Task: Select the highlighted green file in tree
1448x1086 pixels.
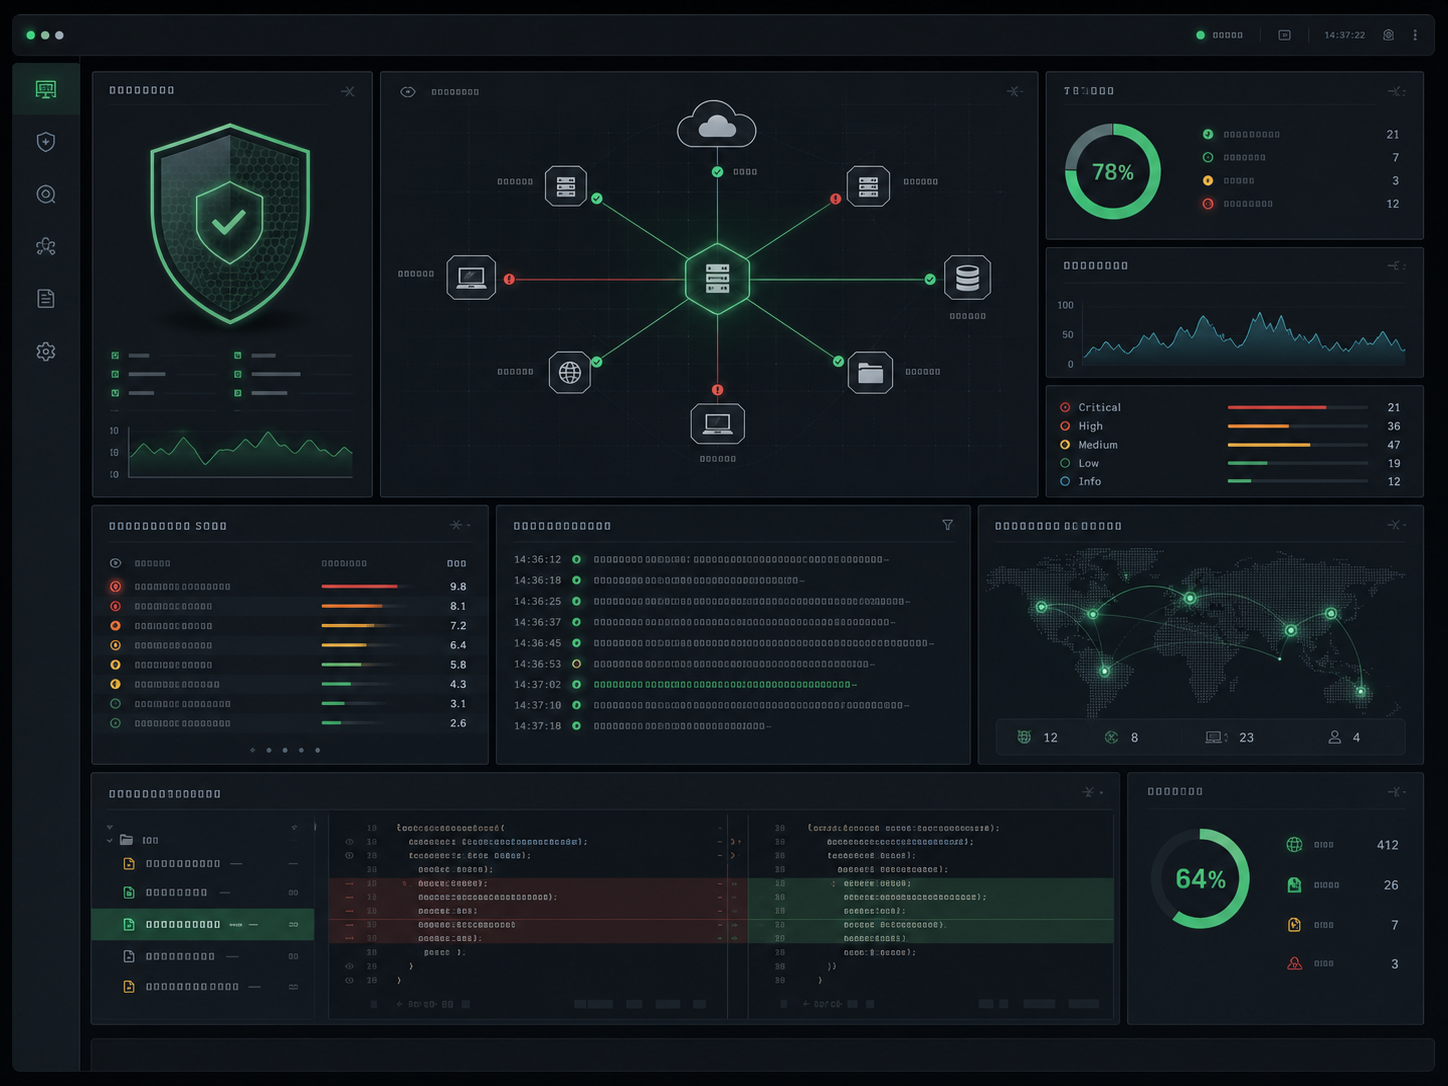Action: click(203, 924)
